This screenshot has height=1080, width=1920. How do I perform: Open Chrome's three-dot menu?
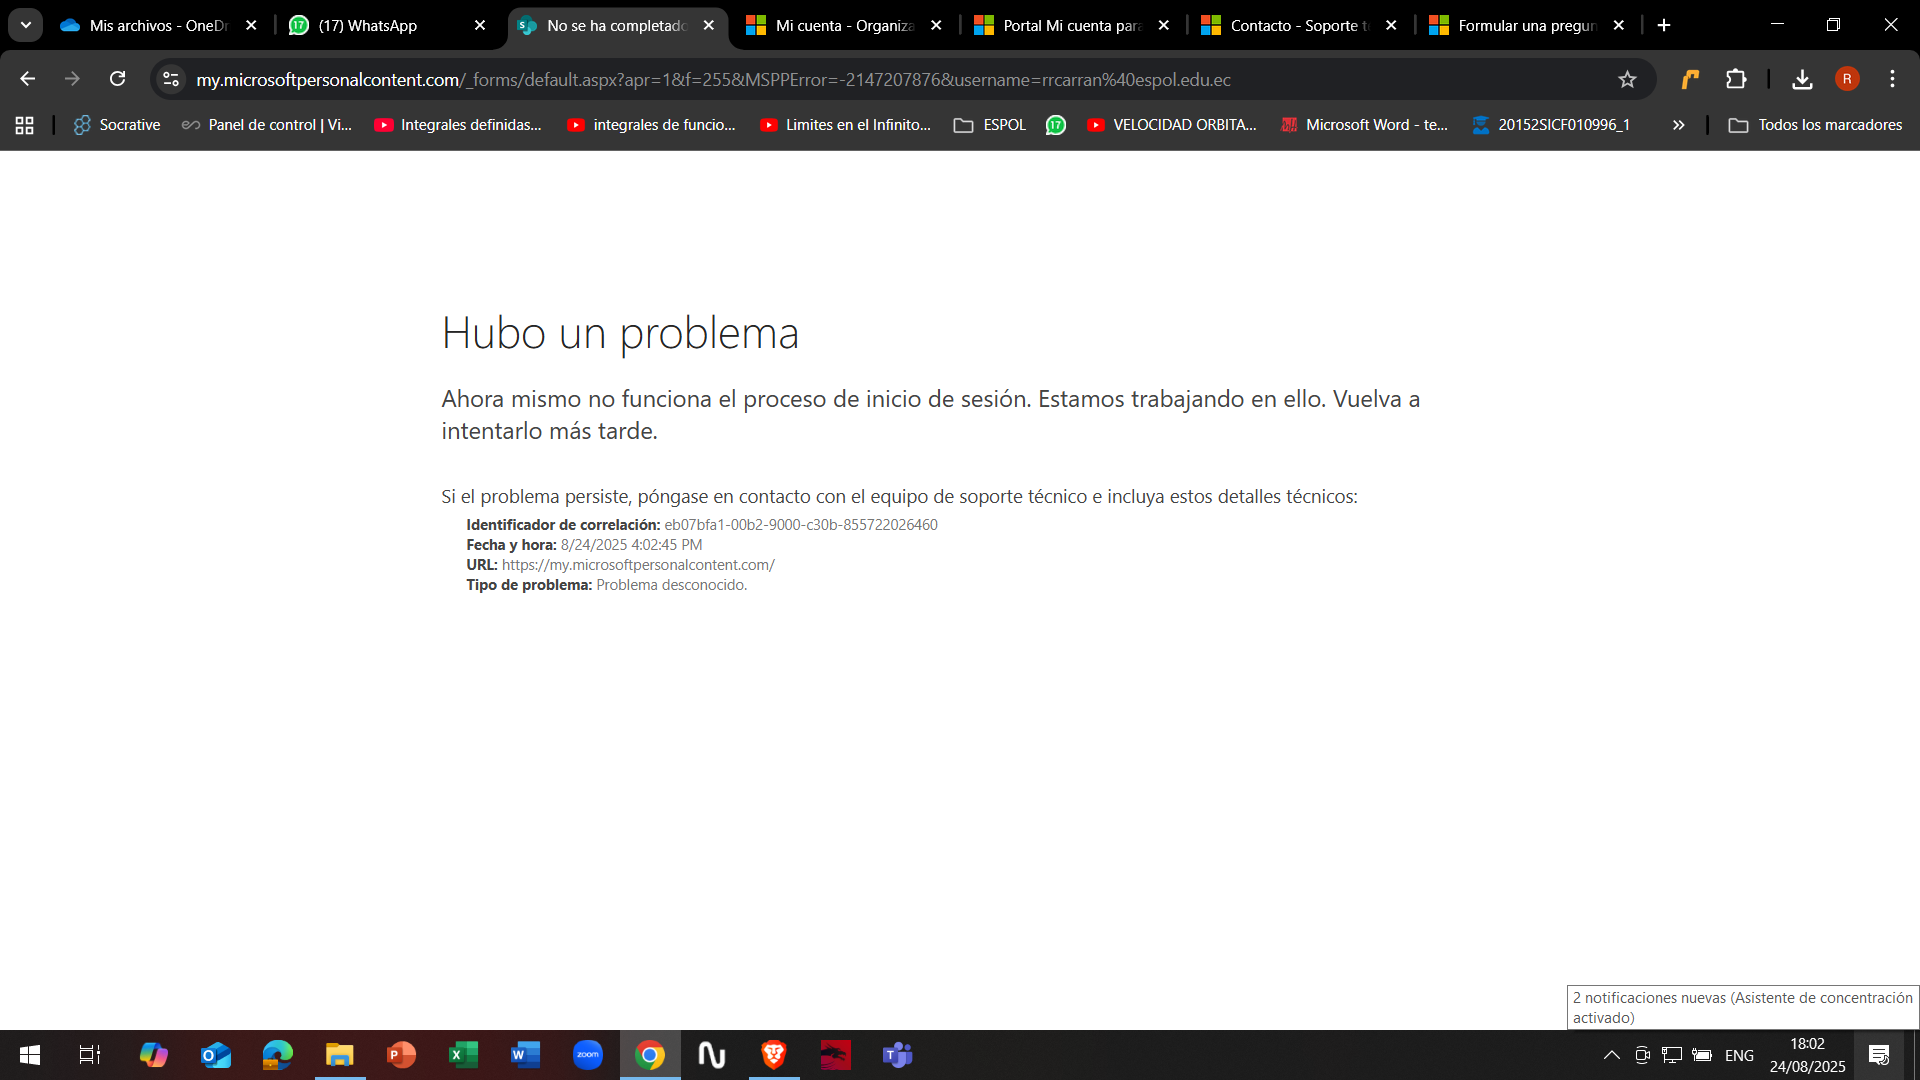(x=1892, y=79)
